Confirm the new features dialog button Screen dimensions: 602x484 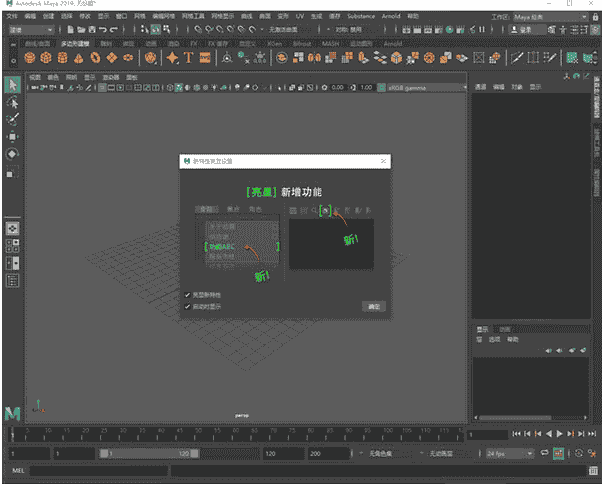374,306
